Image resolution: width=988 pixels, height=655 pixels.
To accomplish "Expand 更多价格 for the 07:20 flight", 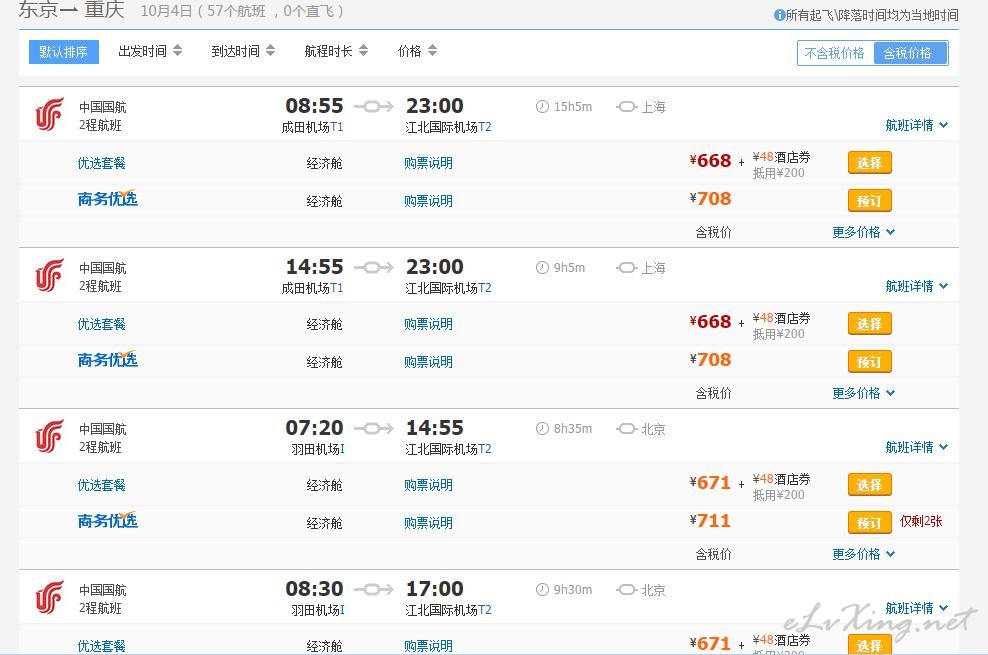I will pos(863,554).
